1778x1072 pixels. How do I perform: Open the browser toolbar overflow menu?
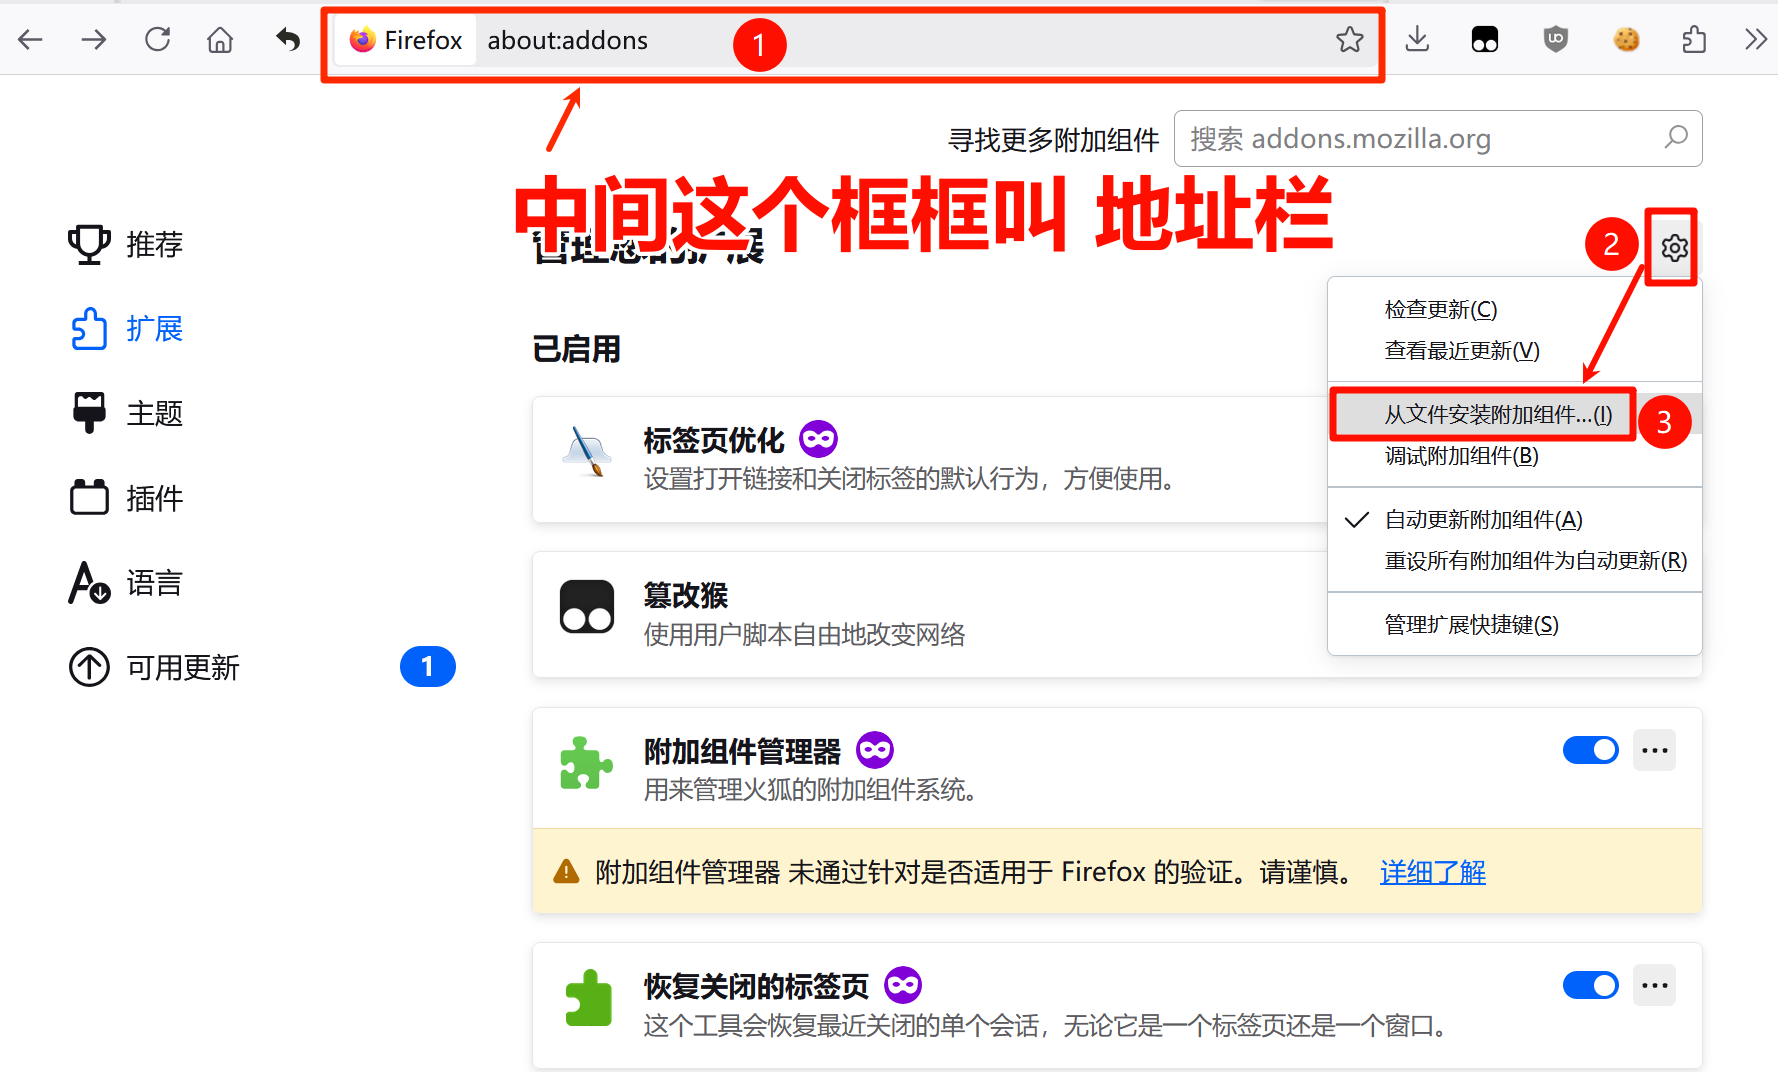coord(1756,38)
